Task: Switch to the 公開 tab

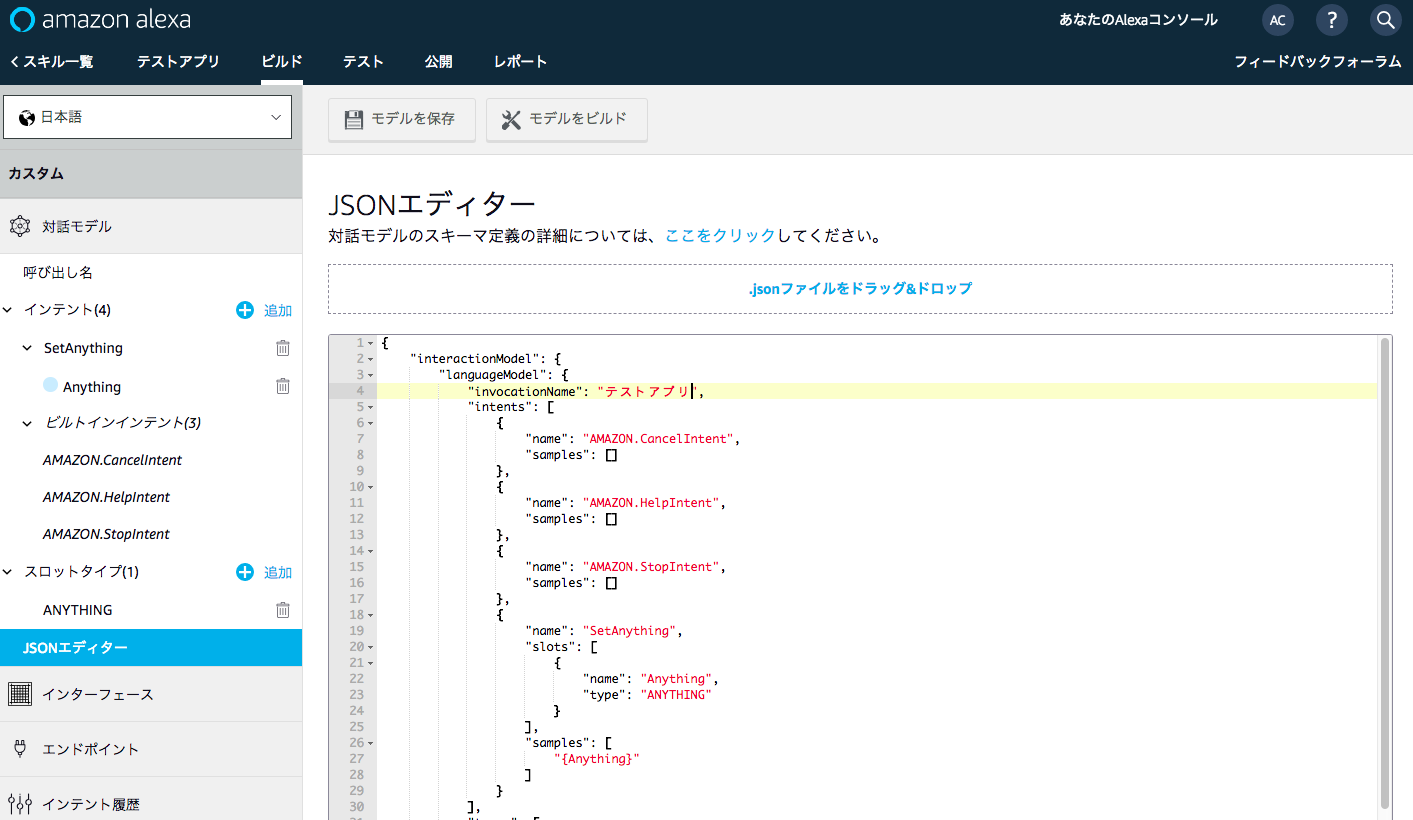Action: tap(438, 62)
